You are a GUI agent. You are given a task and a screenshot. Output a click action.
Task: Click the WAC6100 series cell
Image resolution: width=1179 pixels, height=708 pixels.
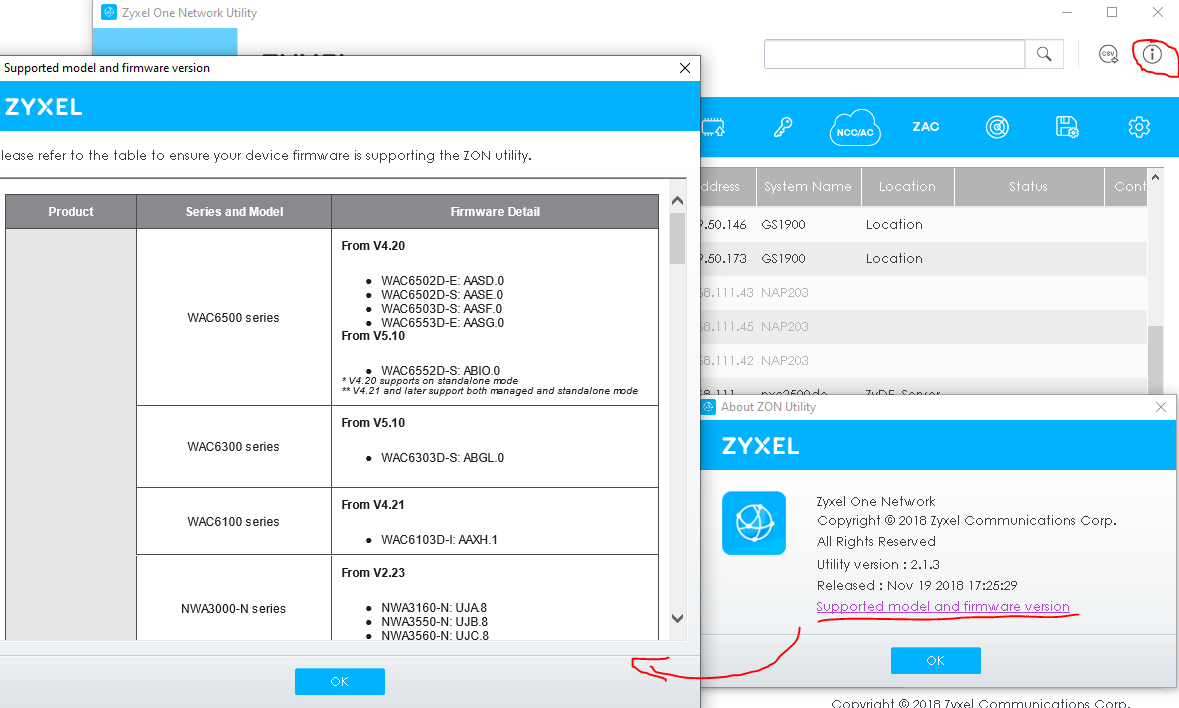[234, 522]
